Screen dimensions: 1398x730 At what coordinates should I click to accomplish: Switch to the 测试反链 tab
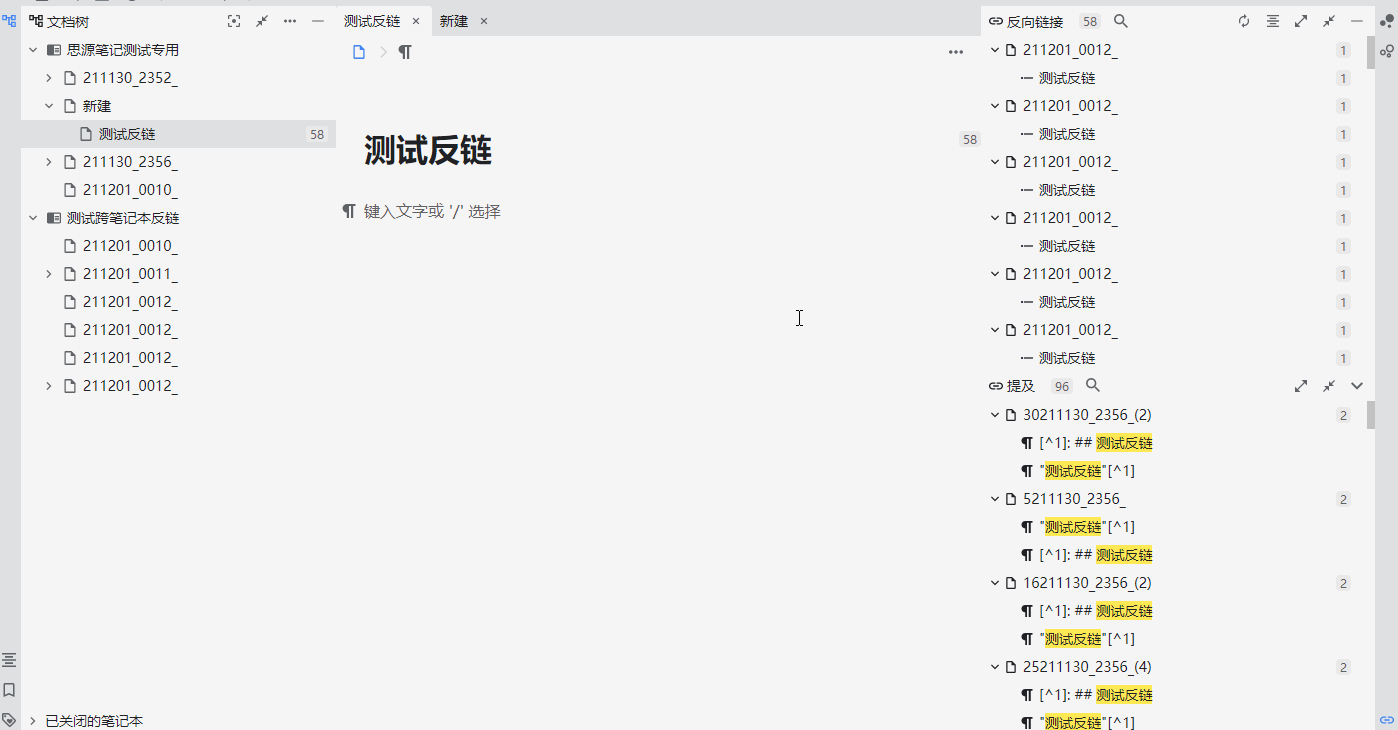coord(371,20)
